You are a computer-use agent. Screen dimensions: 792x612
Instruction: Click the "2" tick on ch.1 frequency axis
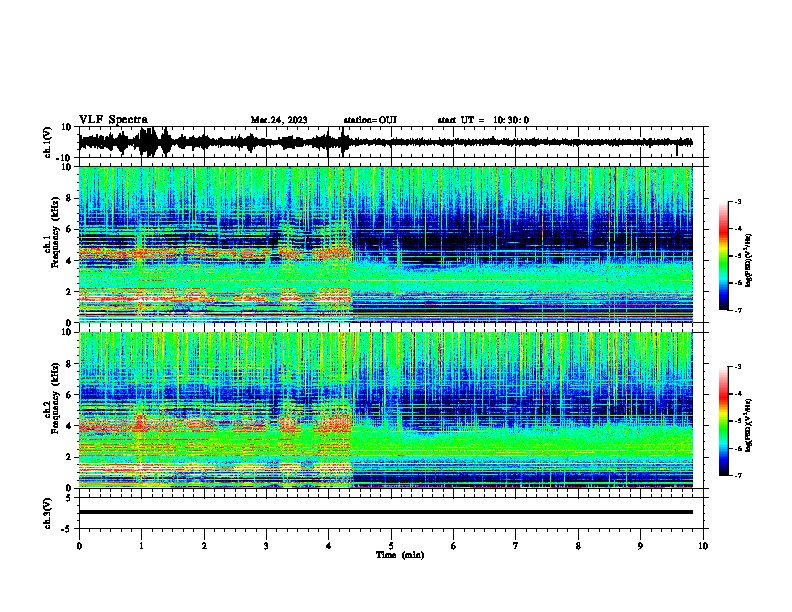(x=70, y=292)
